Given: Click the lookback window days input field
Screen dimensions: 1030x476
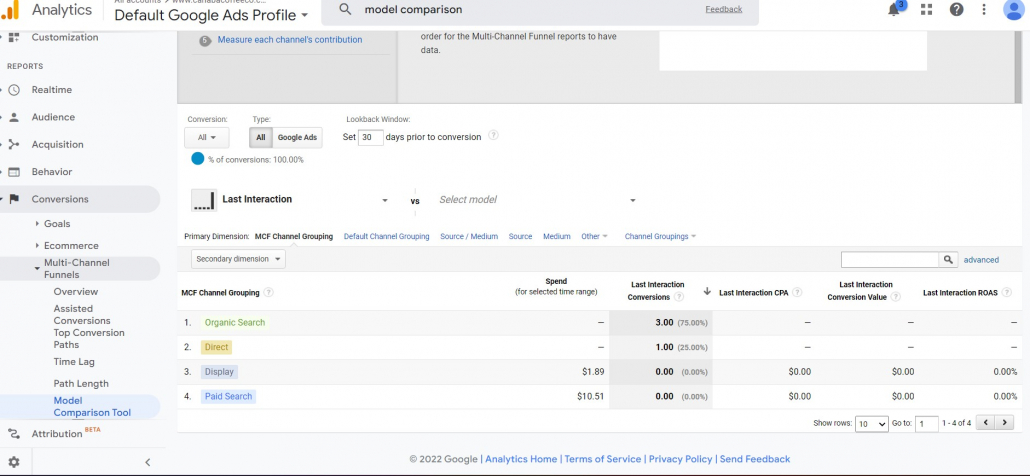Looking at the screenshot, I should (370, 137).
